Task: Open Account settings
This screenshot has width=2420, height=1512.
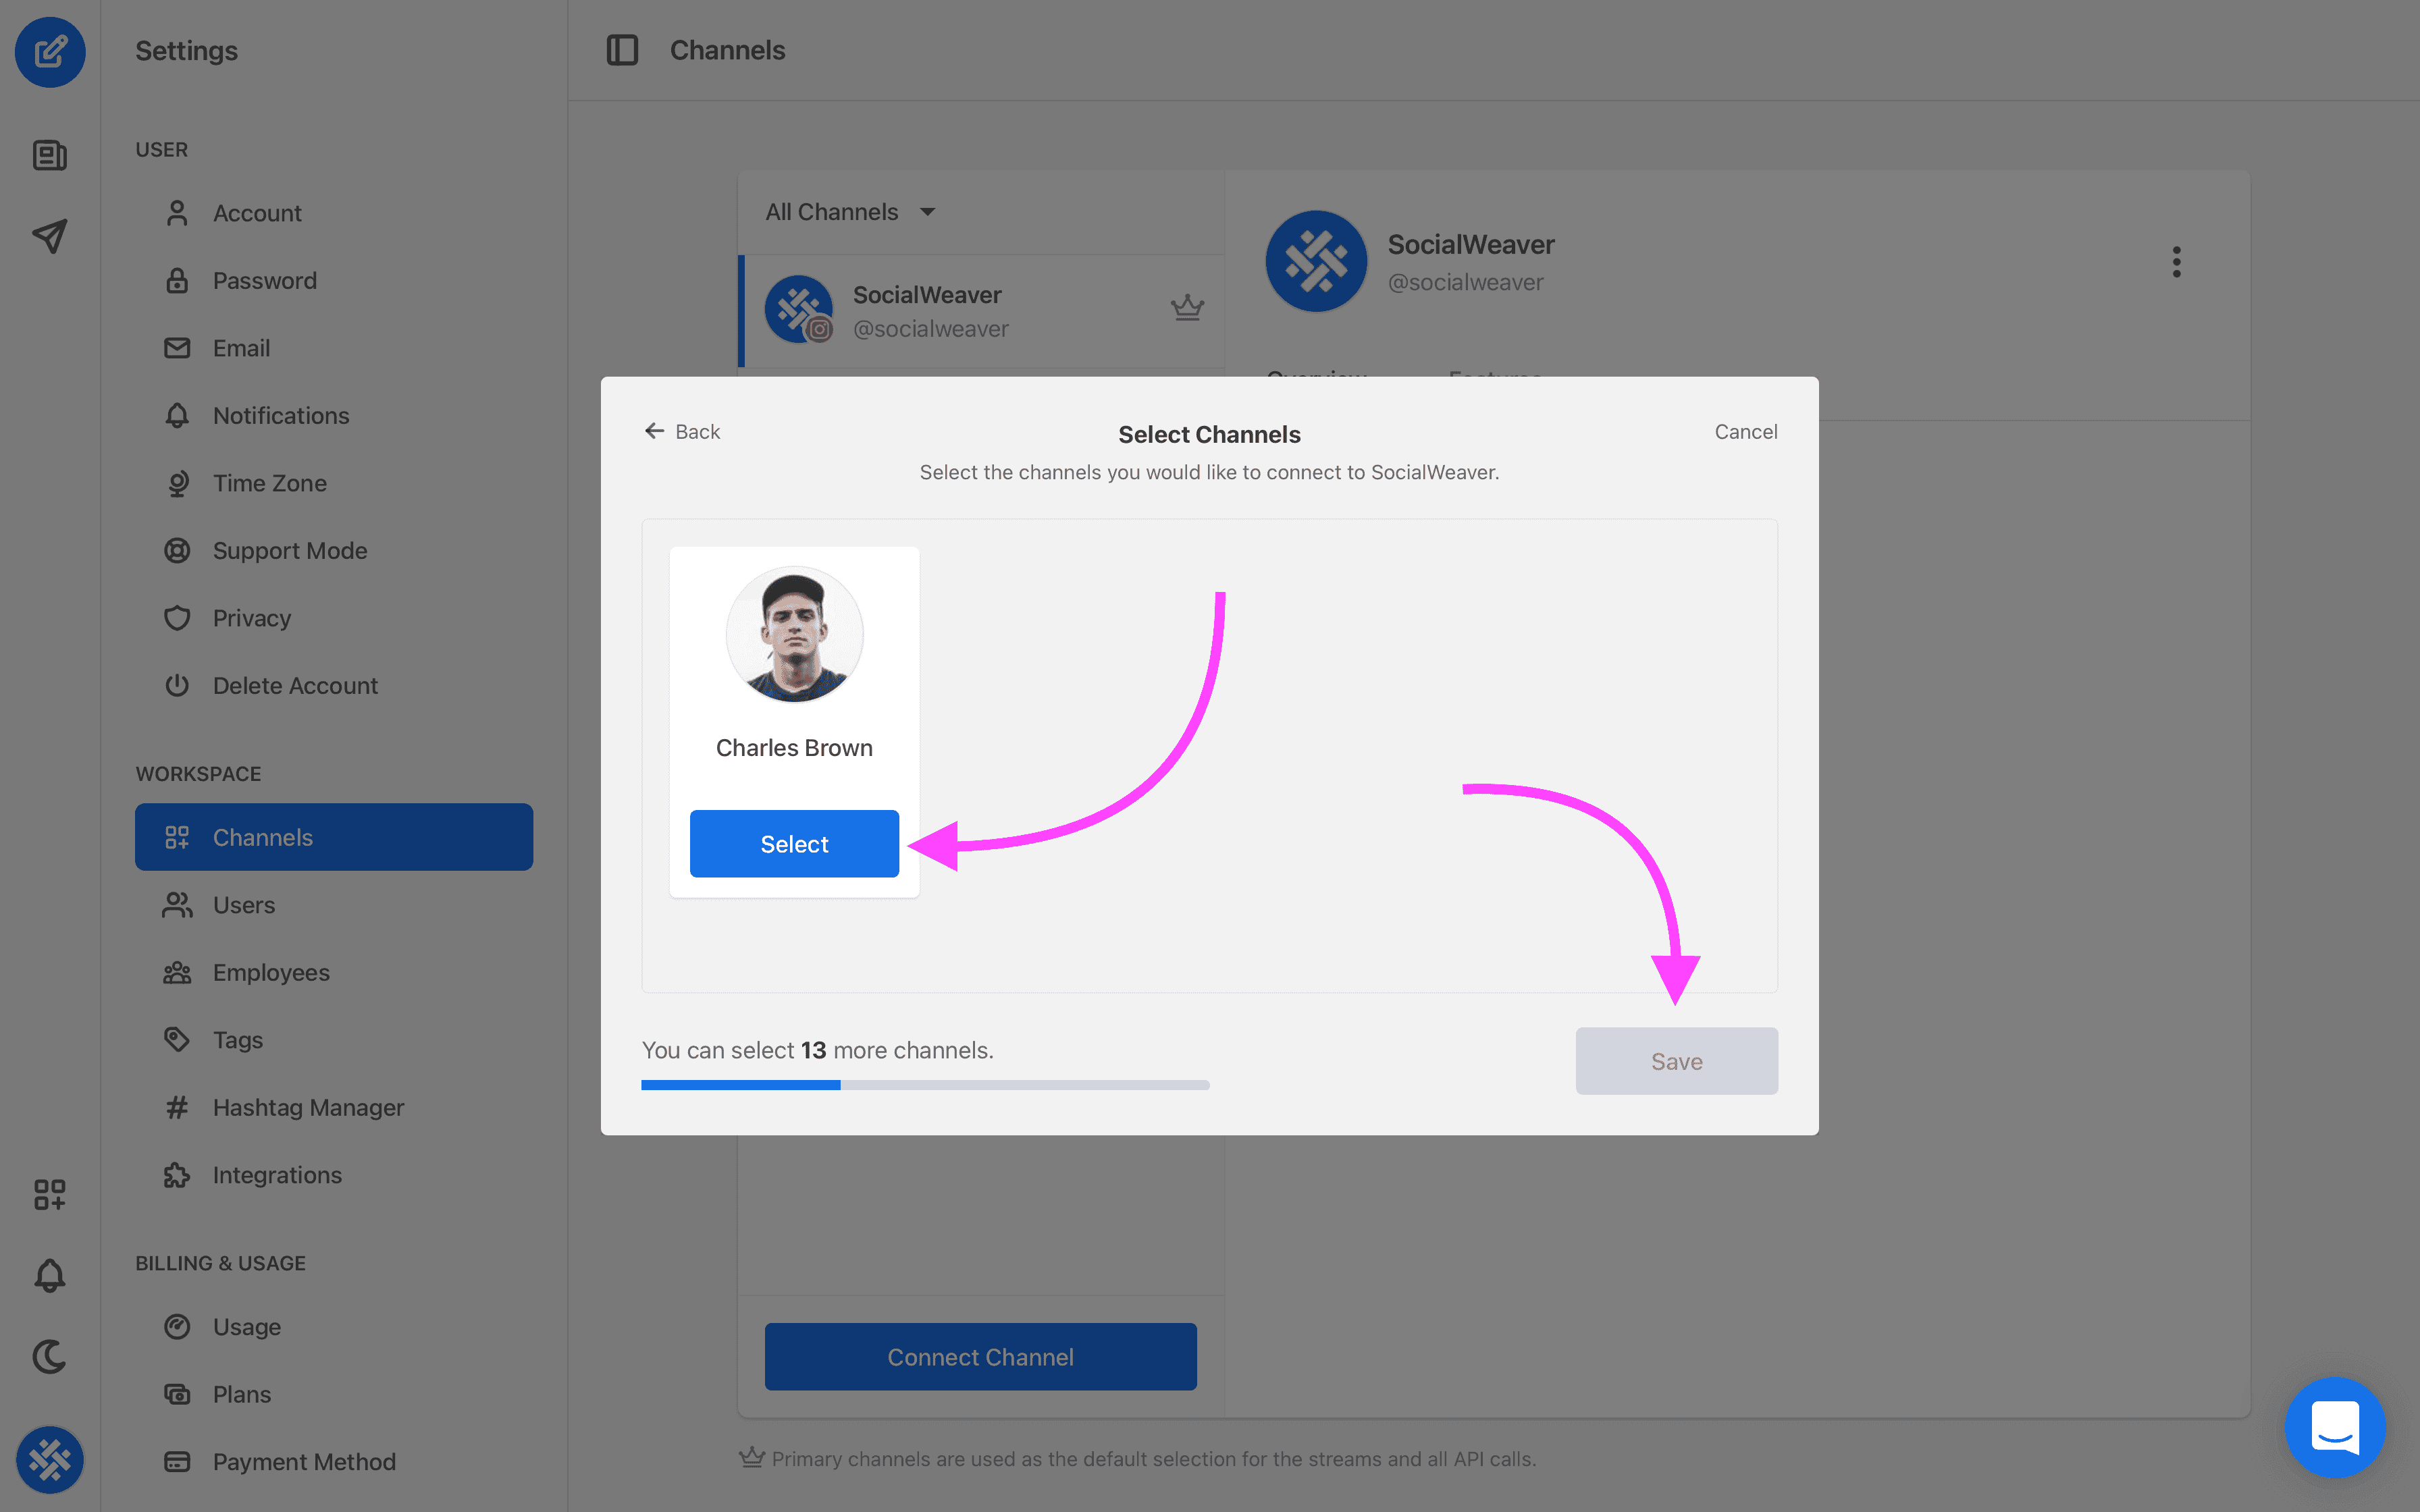Action: (x=334, y=213)
